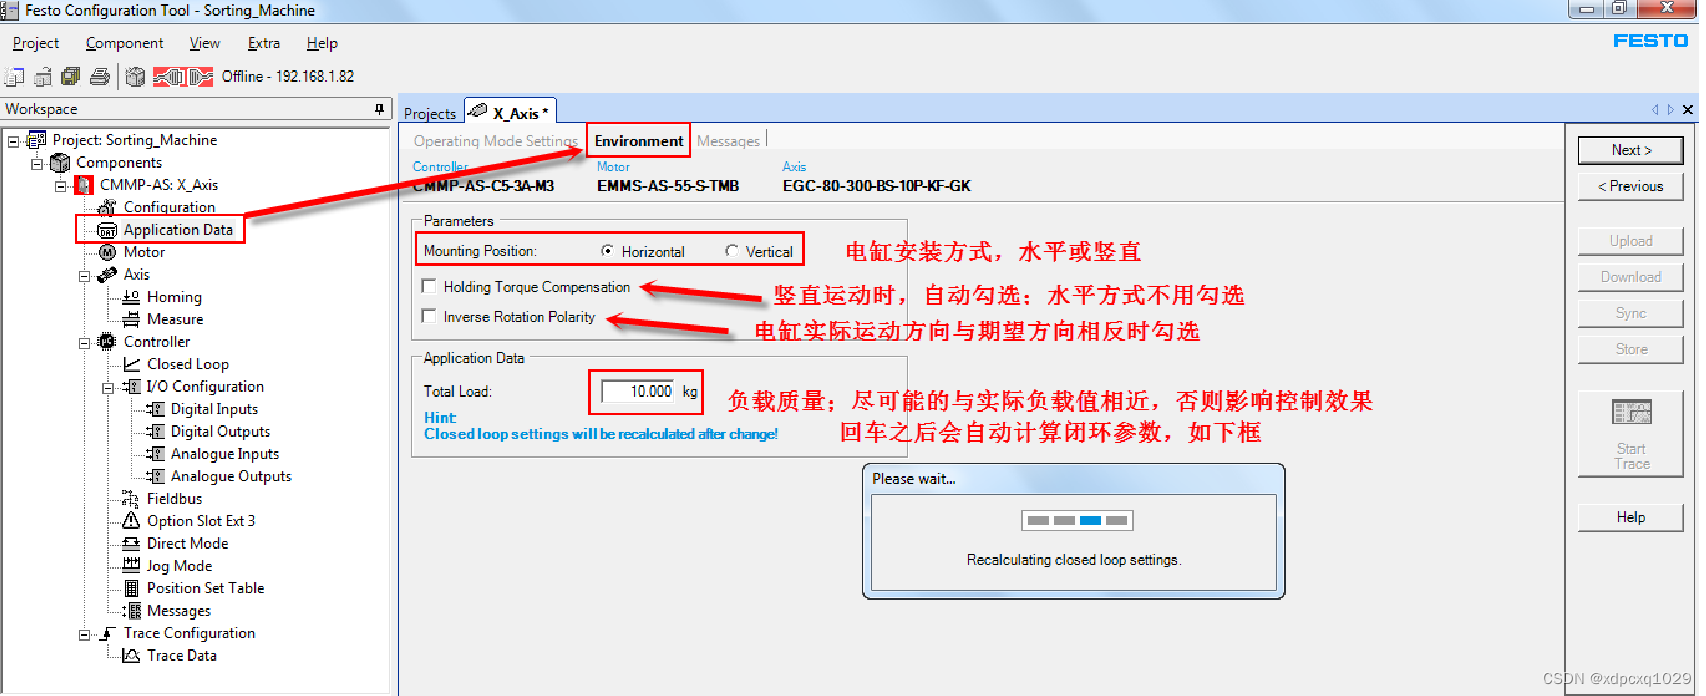Click the new project toolbar icon
This screenshot has width=1706, height=696.
click(14, 77)
